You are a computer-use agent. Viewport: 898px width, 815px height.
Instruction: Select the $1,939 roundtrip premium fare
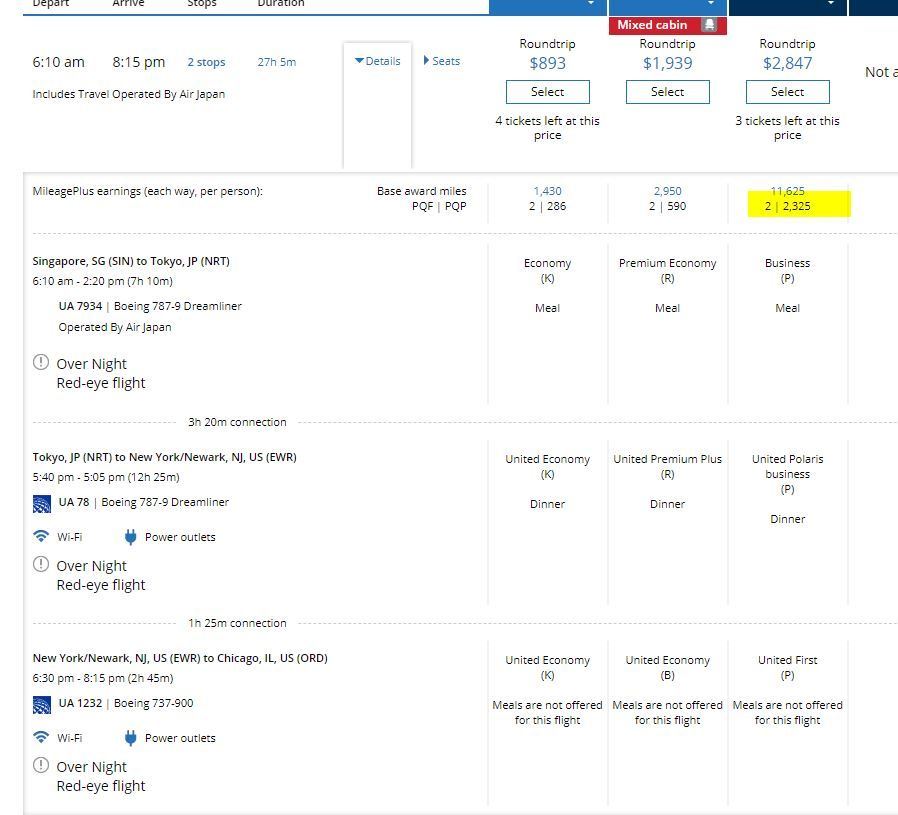668,92
